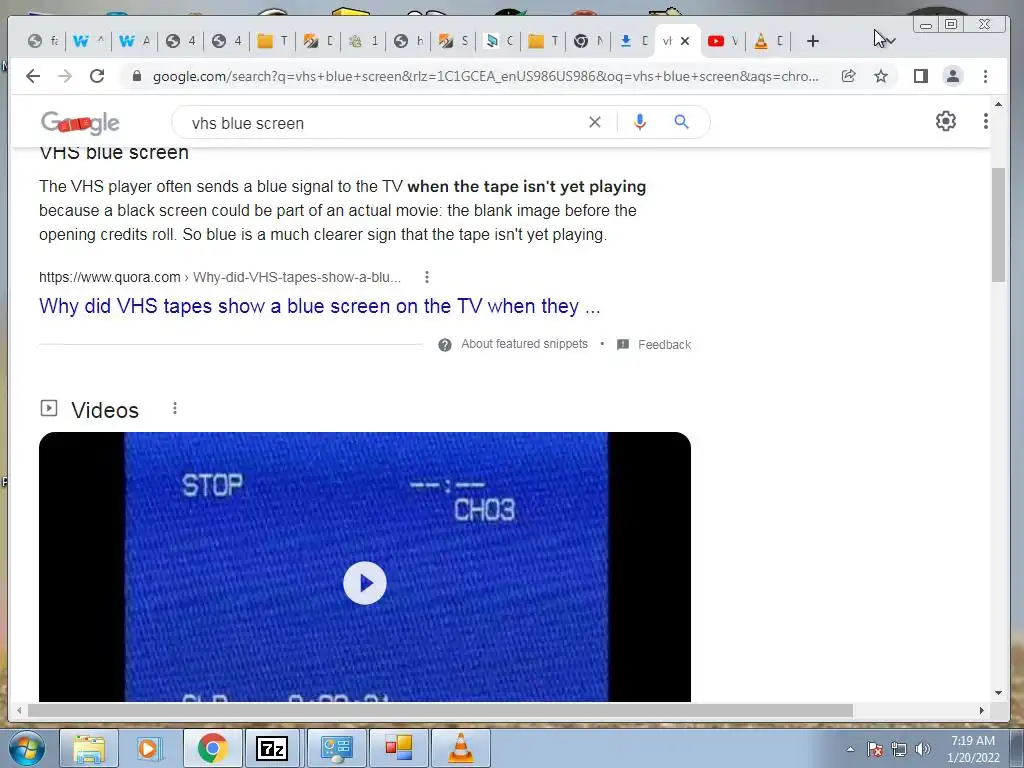
Task: Click the horizontal scrollbar left arrow
Action: (19, 711)
